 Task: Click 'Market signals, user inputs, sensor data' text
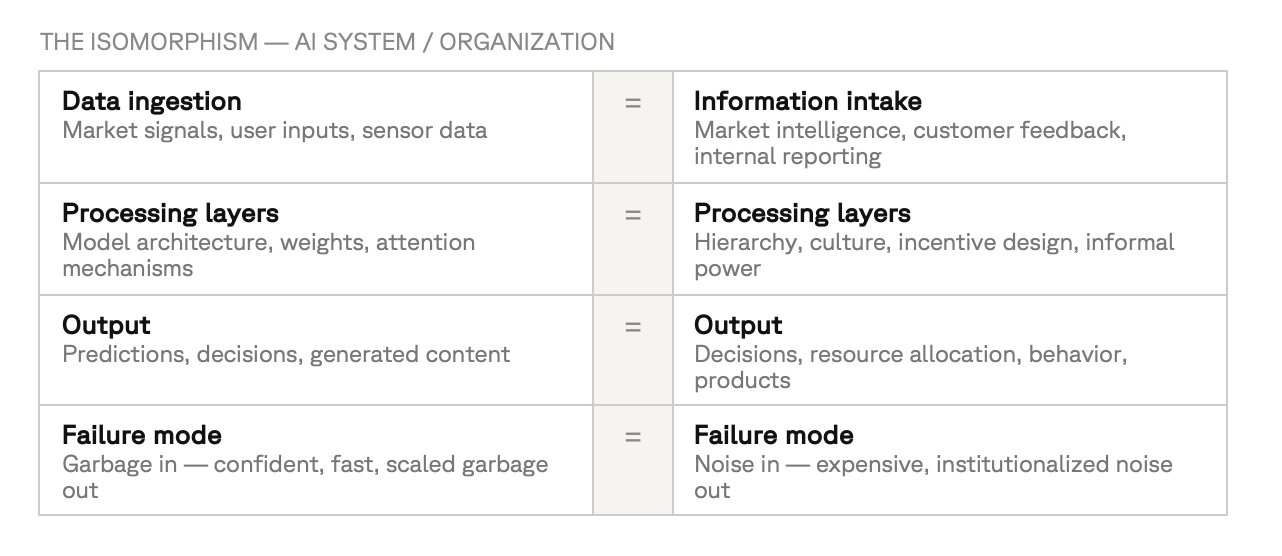[x=275, y=130]
